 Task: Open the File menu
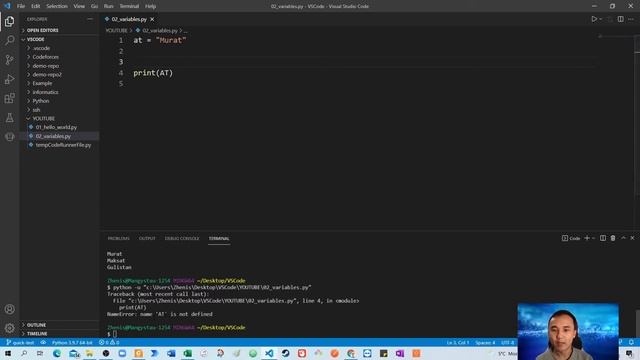21,6
